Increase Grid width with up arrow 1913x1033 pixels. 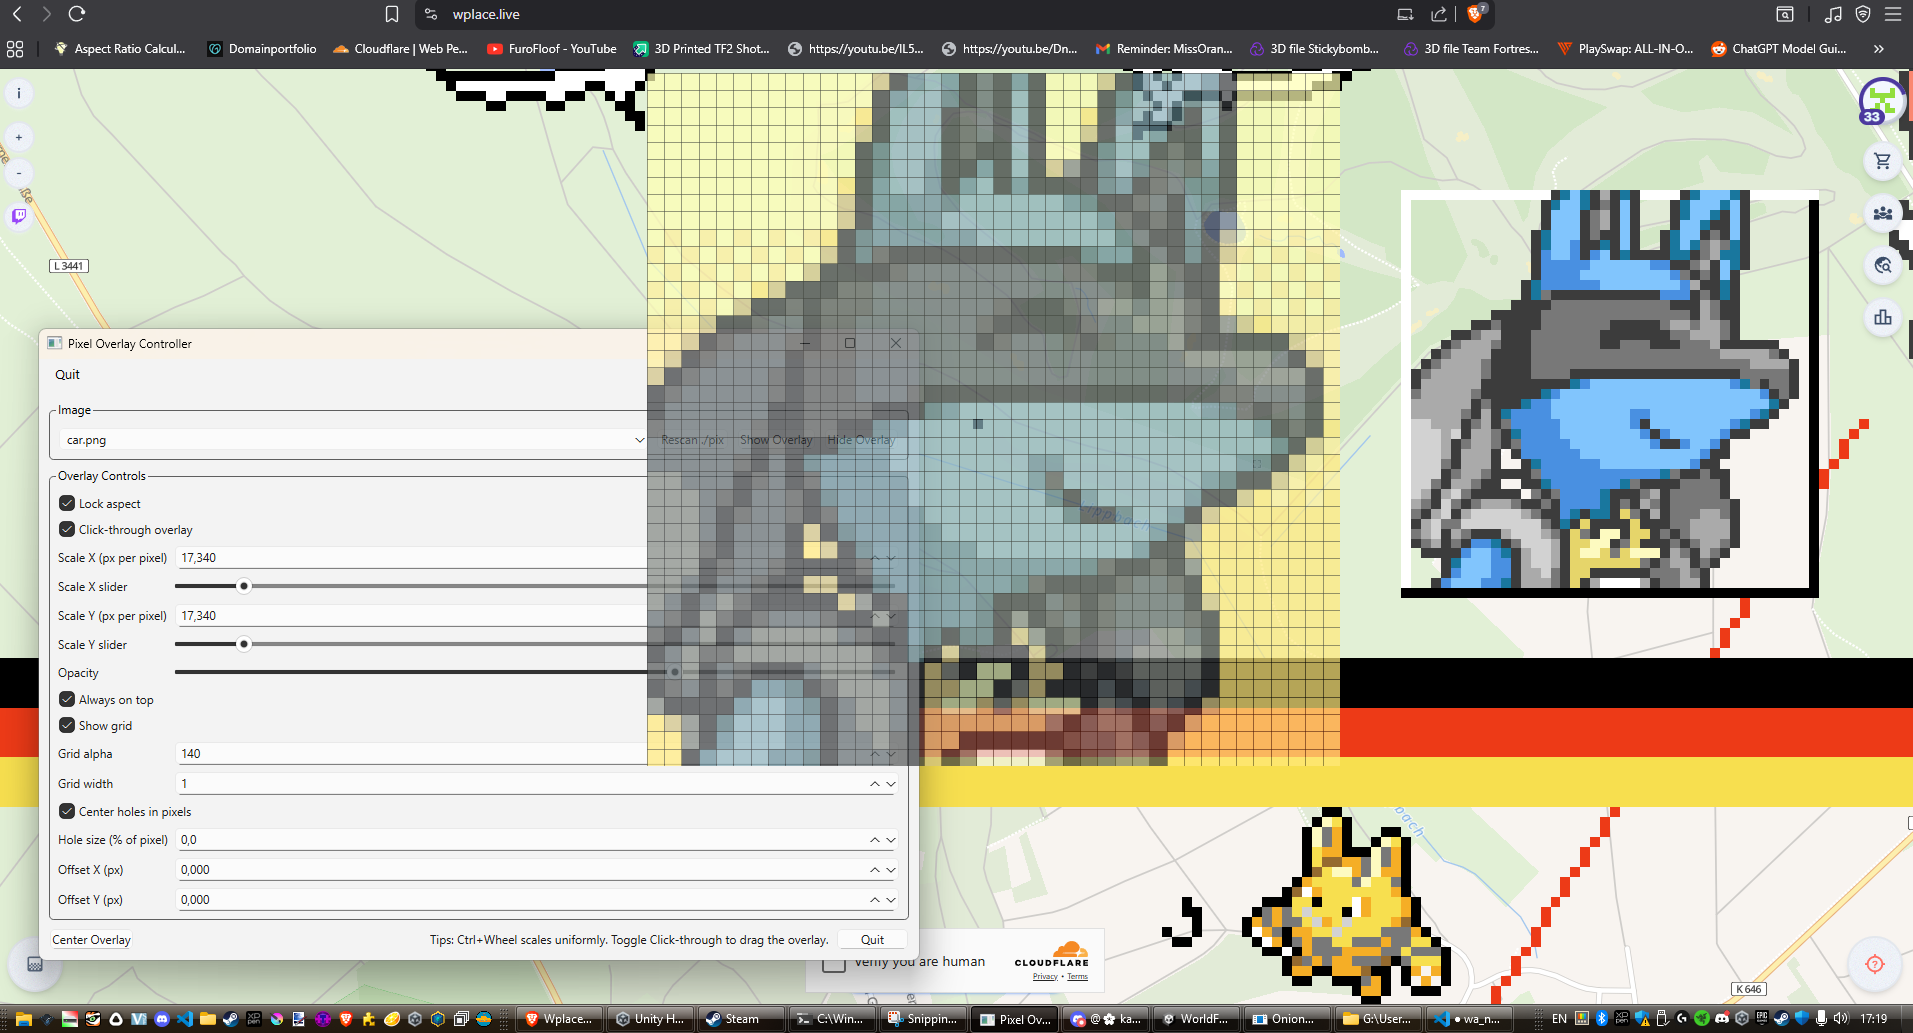point(875,784)
